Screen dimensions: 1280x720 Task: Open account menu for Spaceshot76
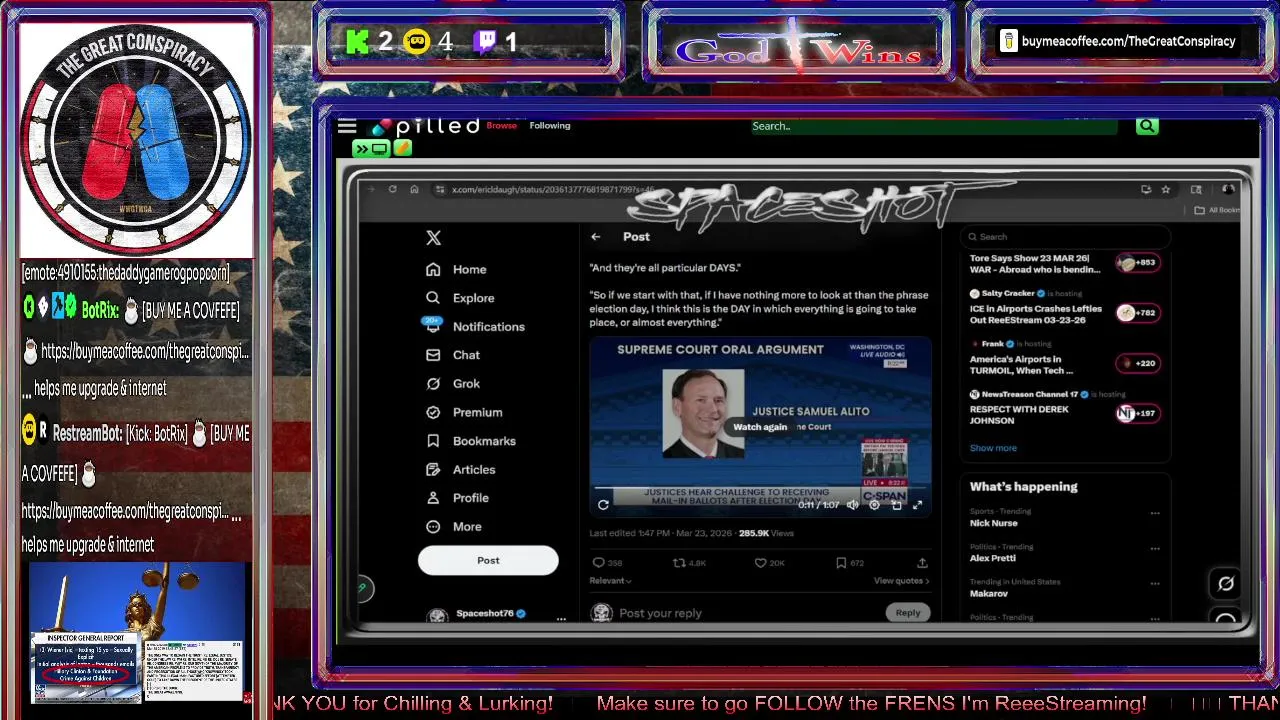click(x=561, y=619)
